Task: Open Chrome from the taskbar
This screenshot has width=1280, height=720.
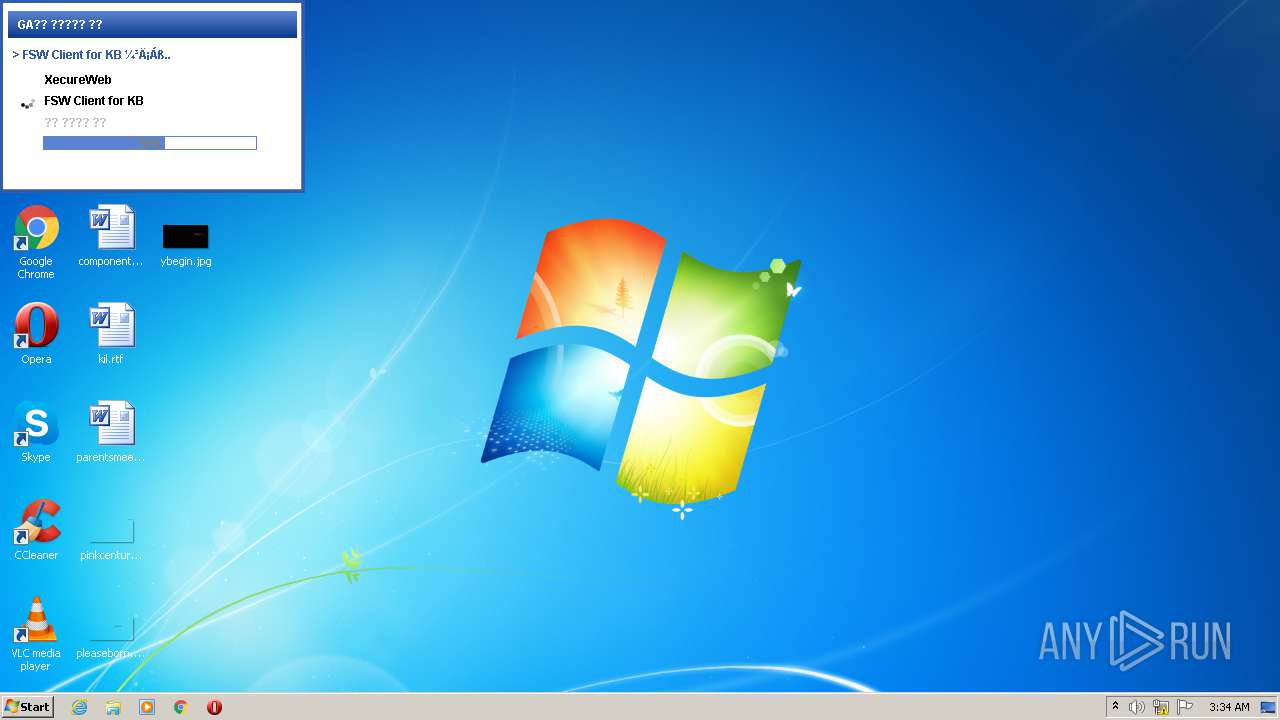Action: pos(181,707)
